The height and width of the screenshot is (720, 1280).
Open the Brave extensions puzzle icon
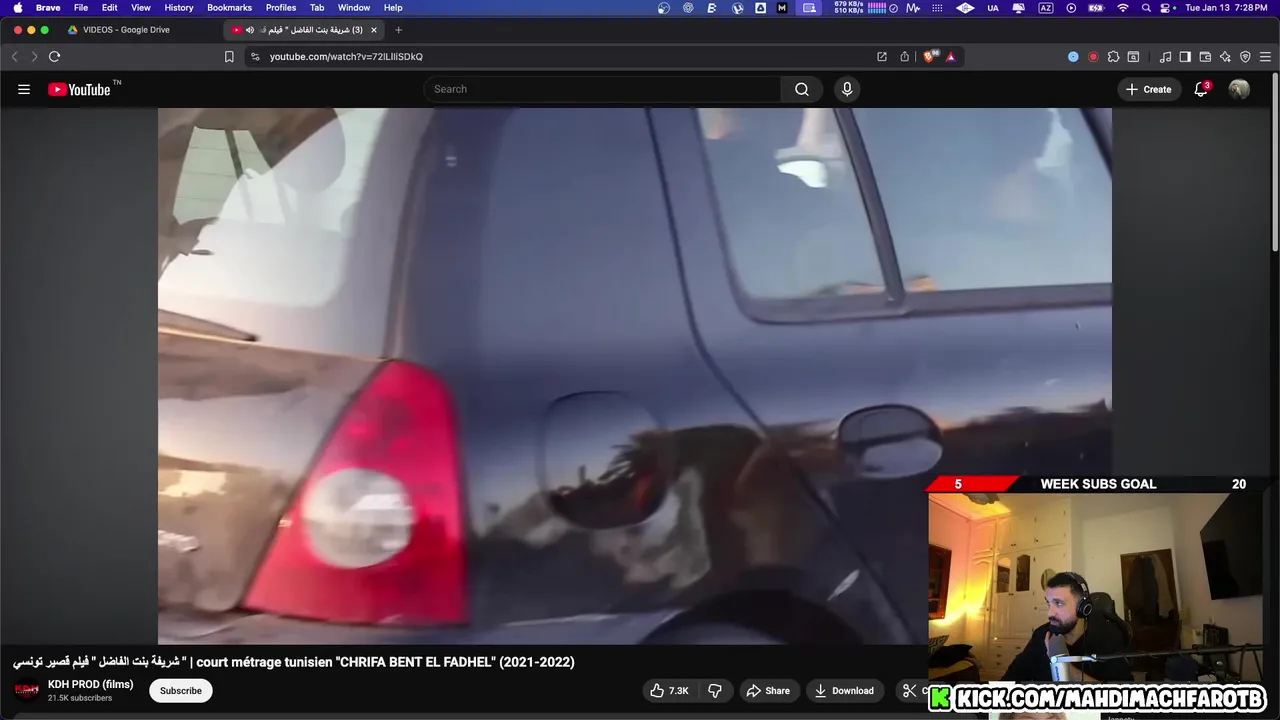point(1113,57)
